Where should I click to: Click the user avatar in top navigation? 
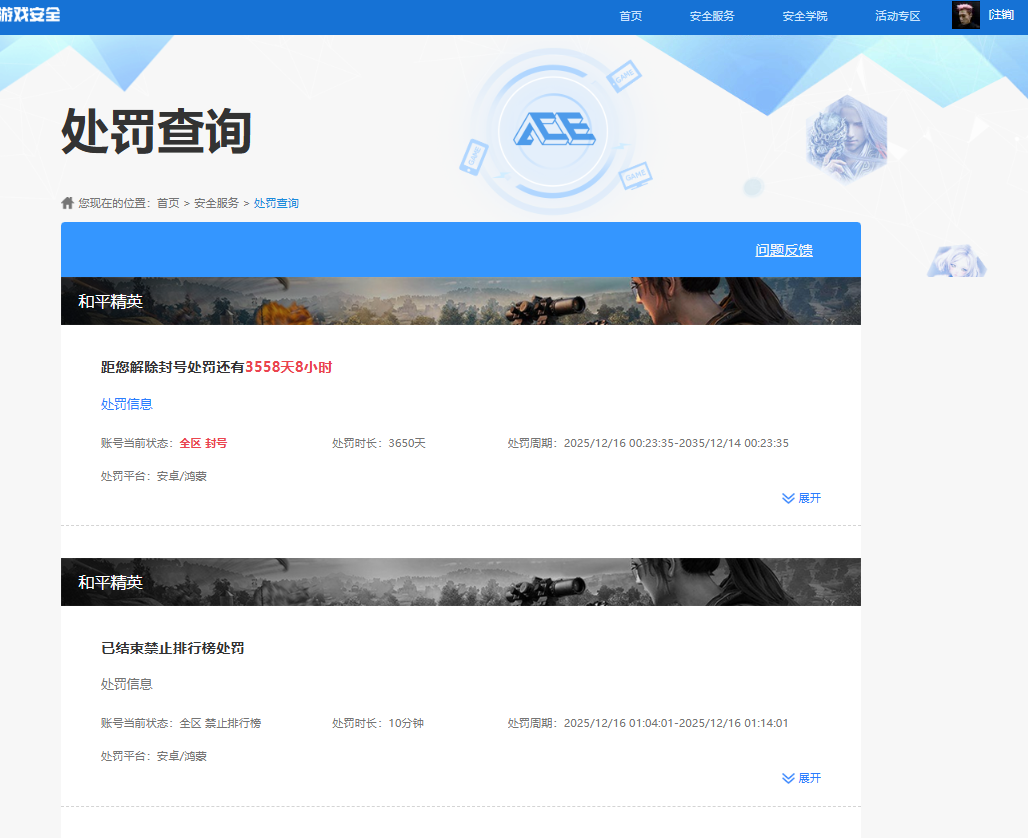(965, 15)
